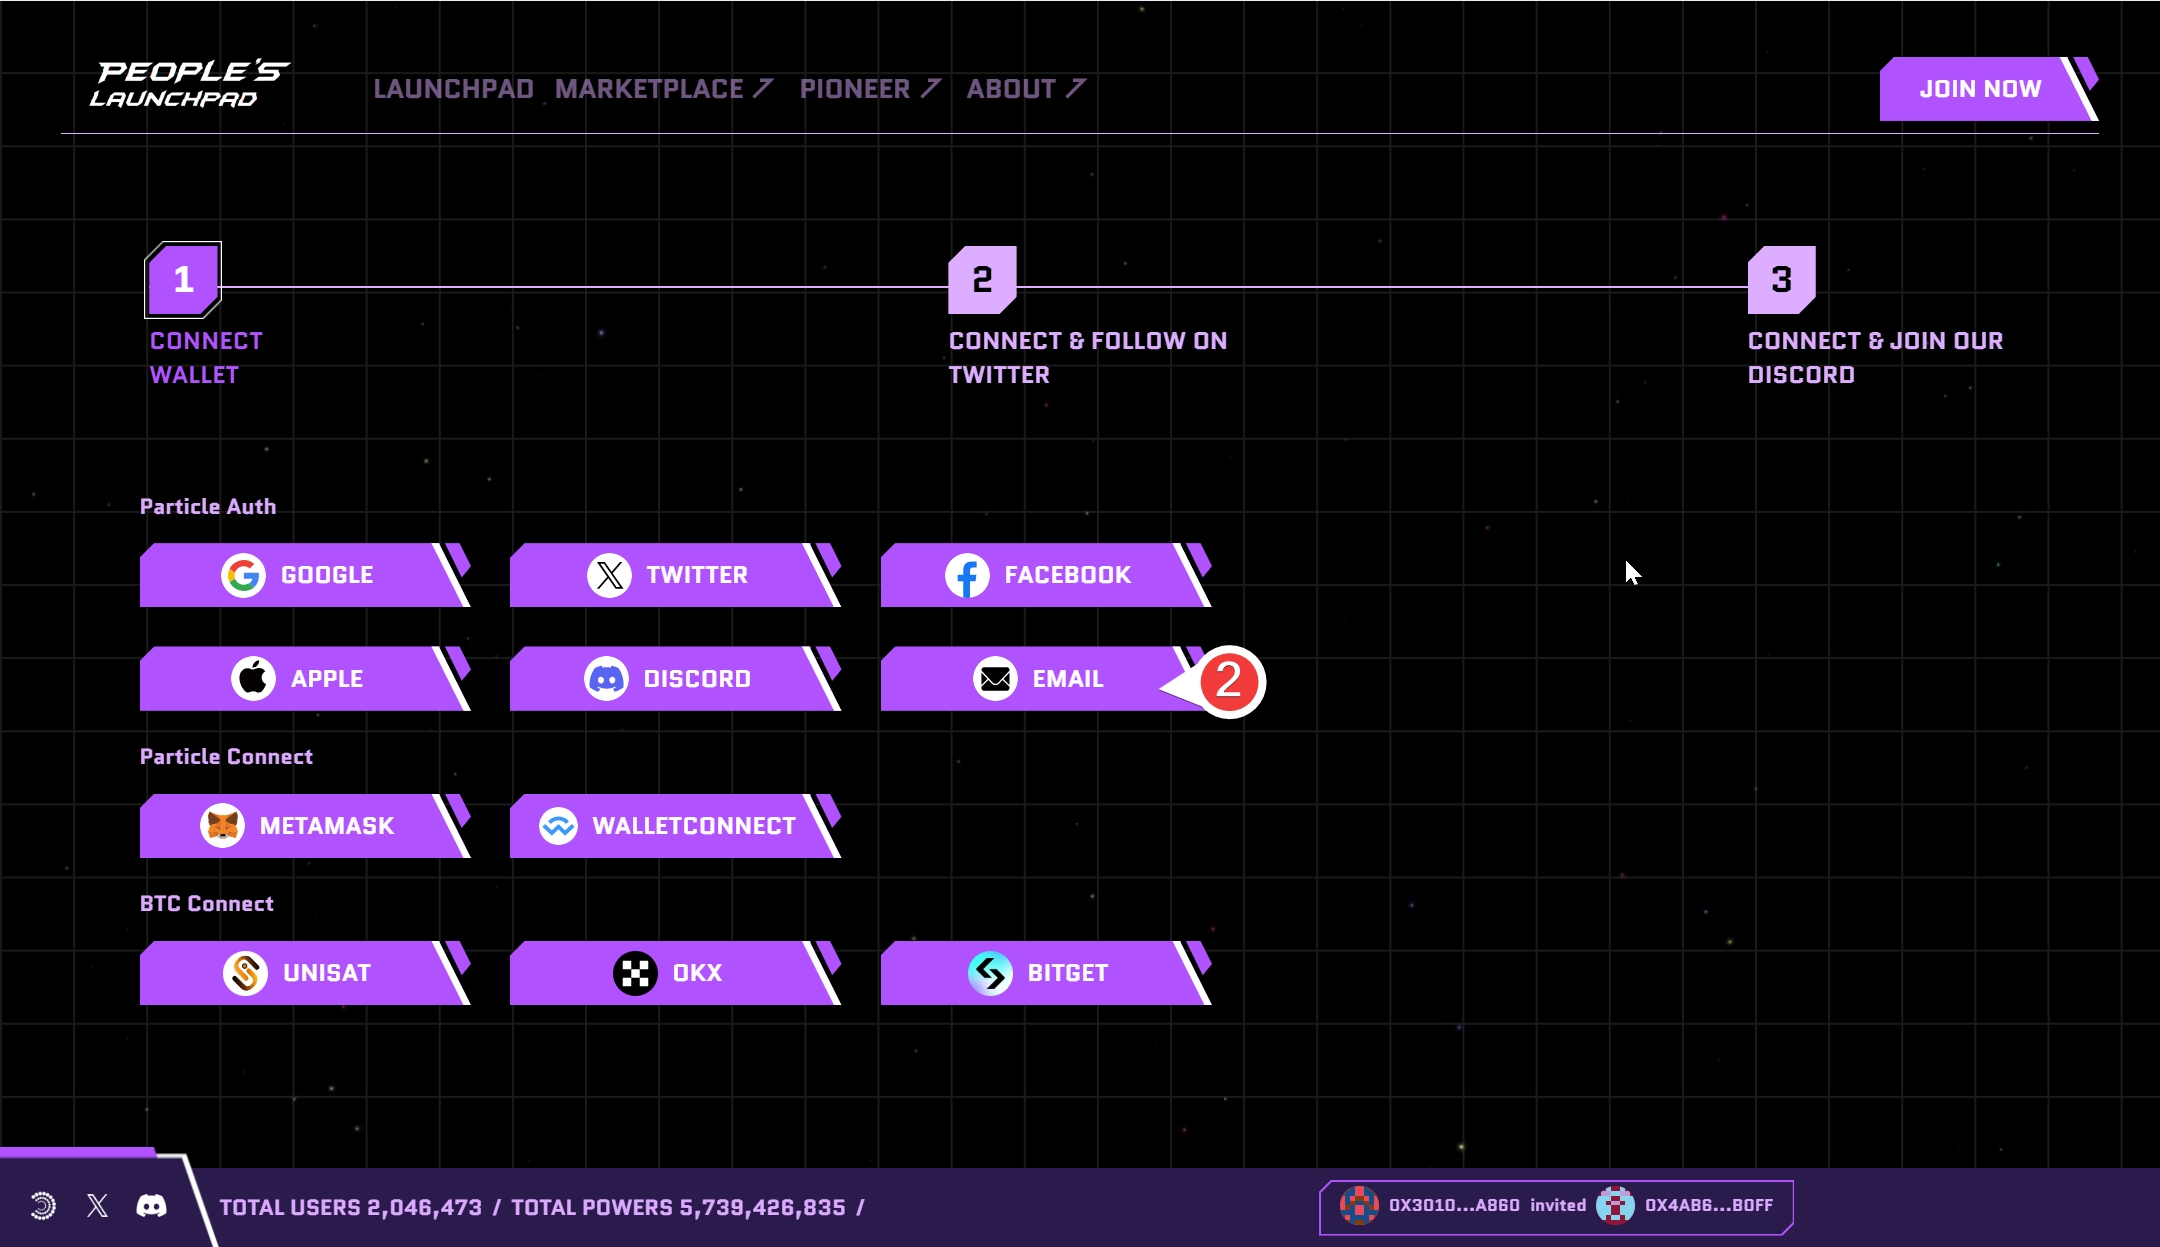Open the X icon in the footer

pos(97,1206)
